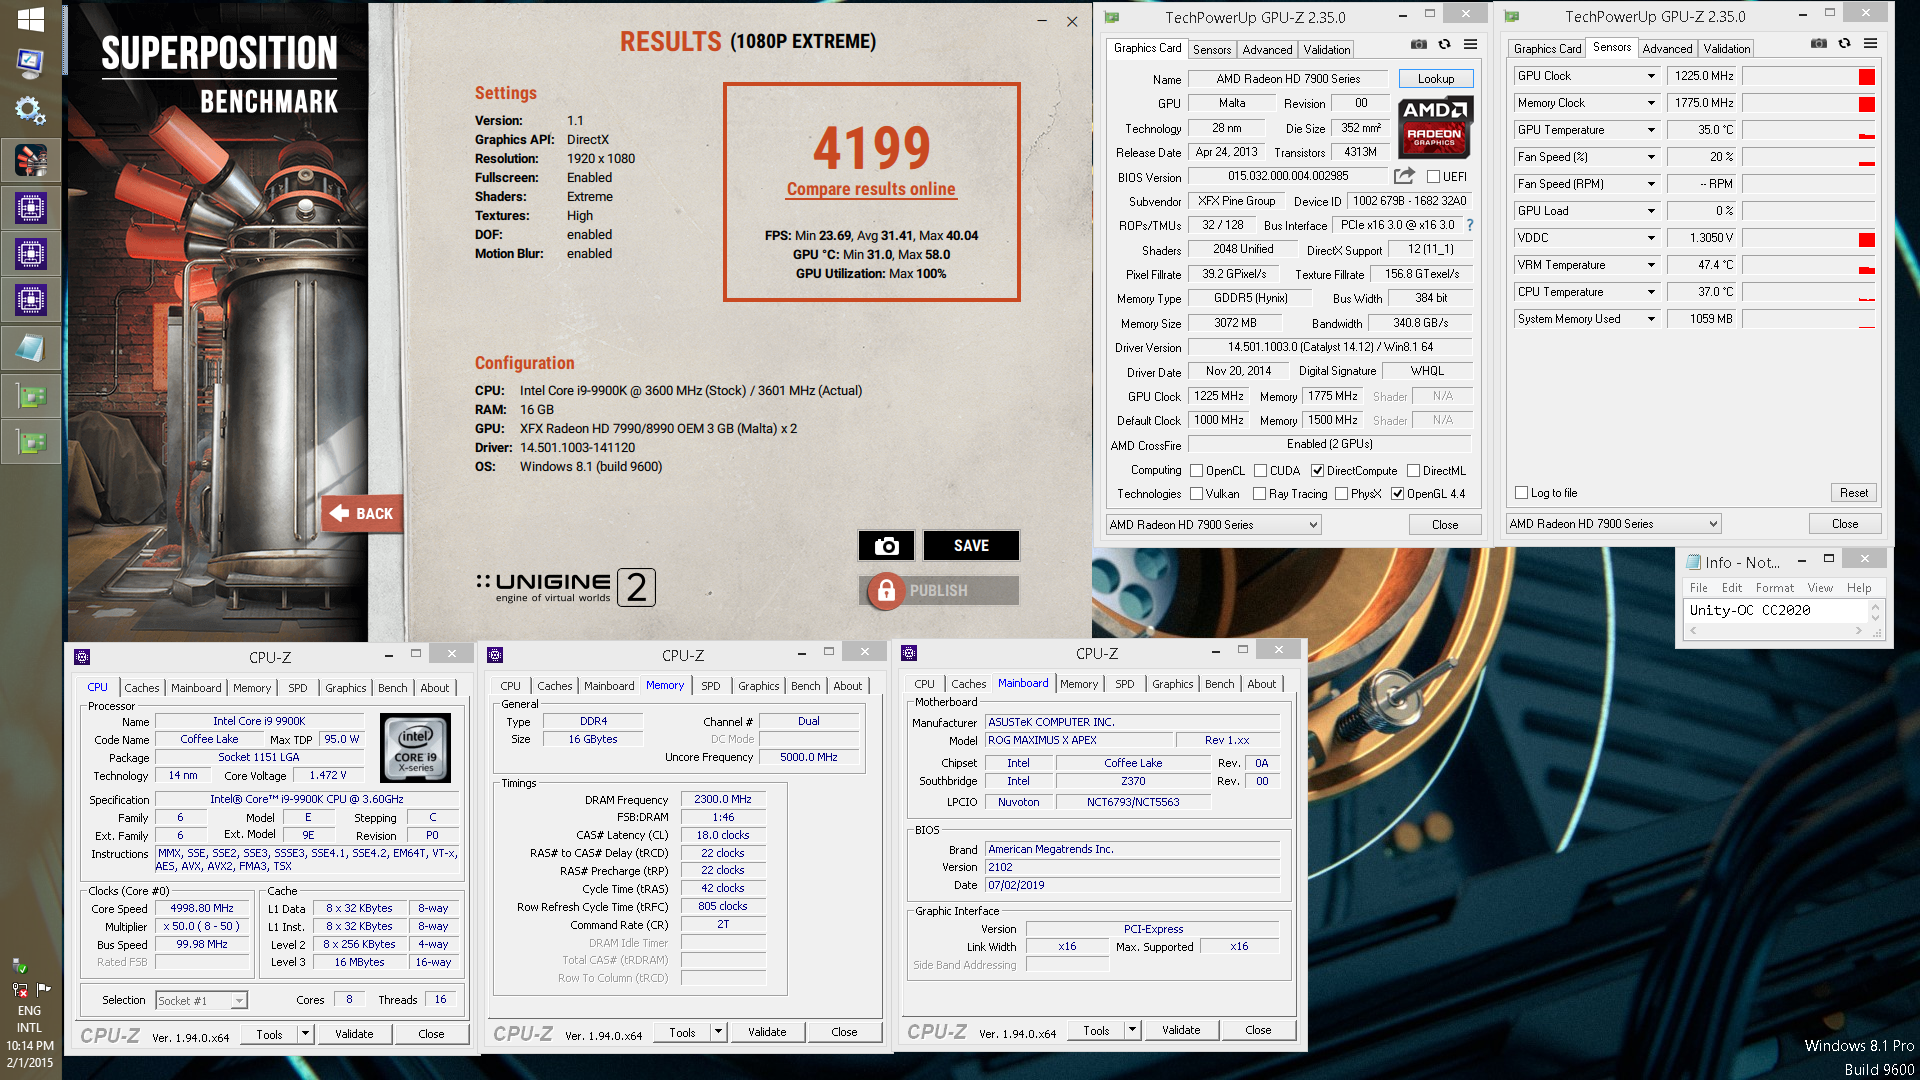Open the Format menu in Notepad
The width and height of the screenshot is (1920, 1080).
tap(1774, 588)
